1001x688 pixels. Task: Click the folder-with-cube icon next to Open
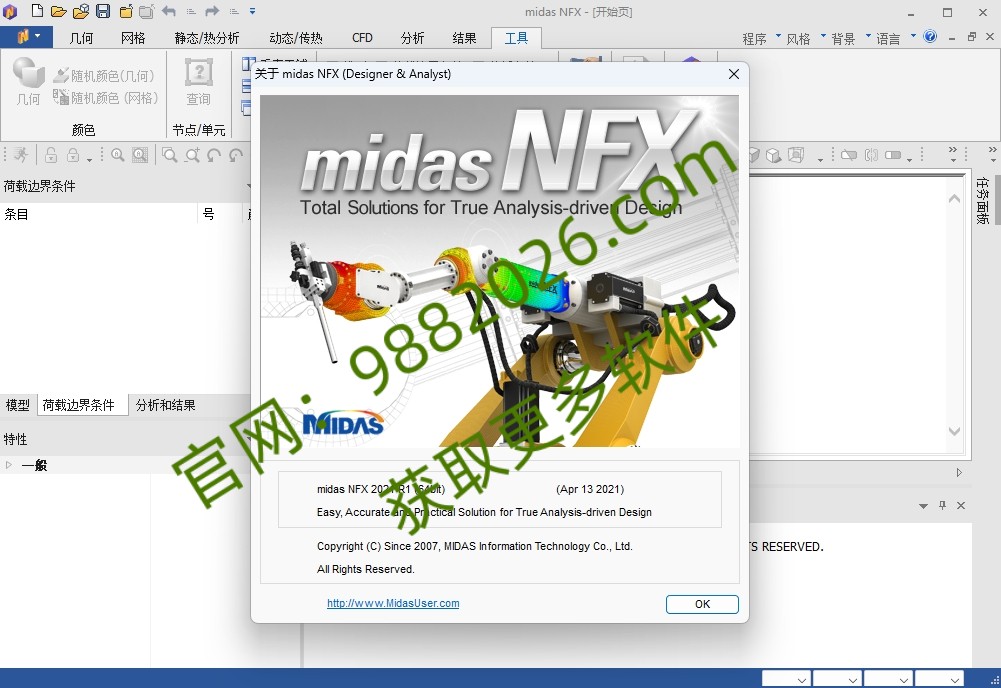[x=81, y=11]
